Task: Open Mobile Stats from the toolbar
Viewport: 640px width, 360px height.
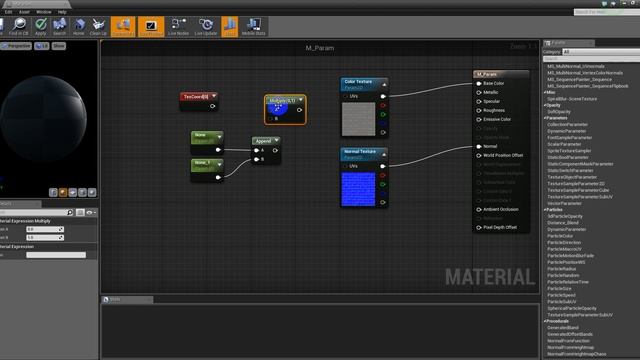Action: pyautogui.click(x=253, y=27)
